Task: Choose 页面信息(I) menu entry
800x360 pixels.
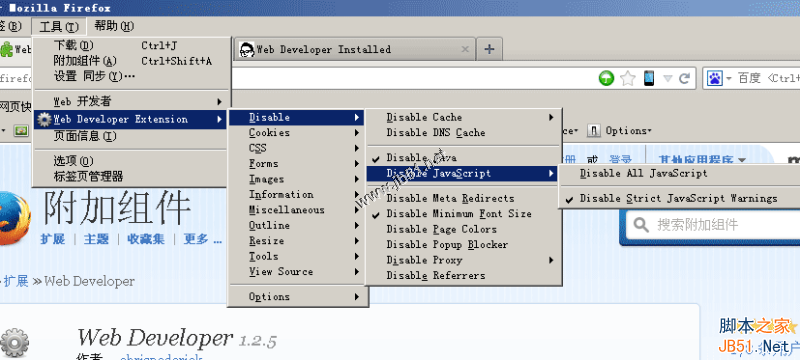Action: point(131,136)
